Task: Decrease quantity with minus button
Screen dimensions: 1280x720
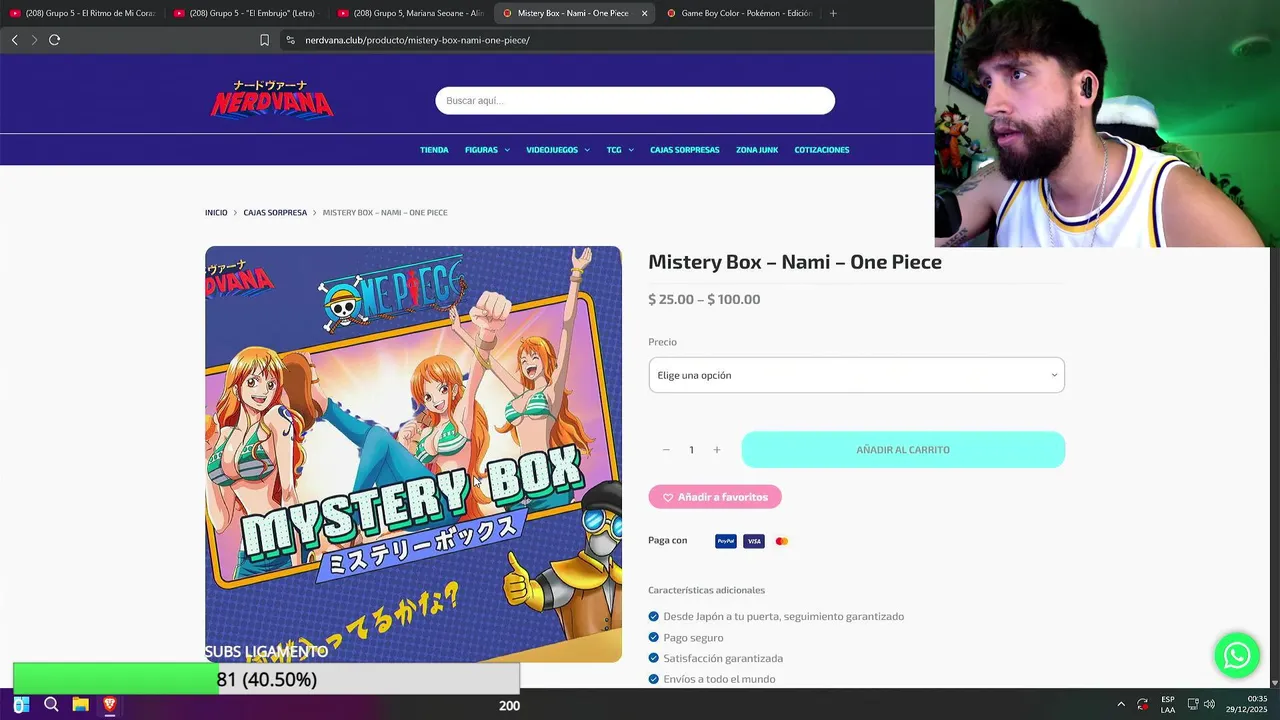Action: tap(666, 450)
